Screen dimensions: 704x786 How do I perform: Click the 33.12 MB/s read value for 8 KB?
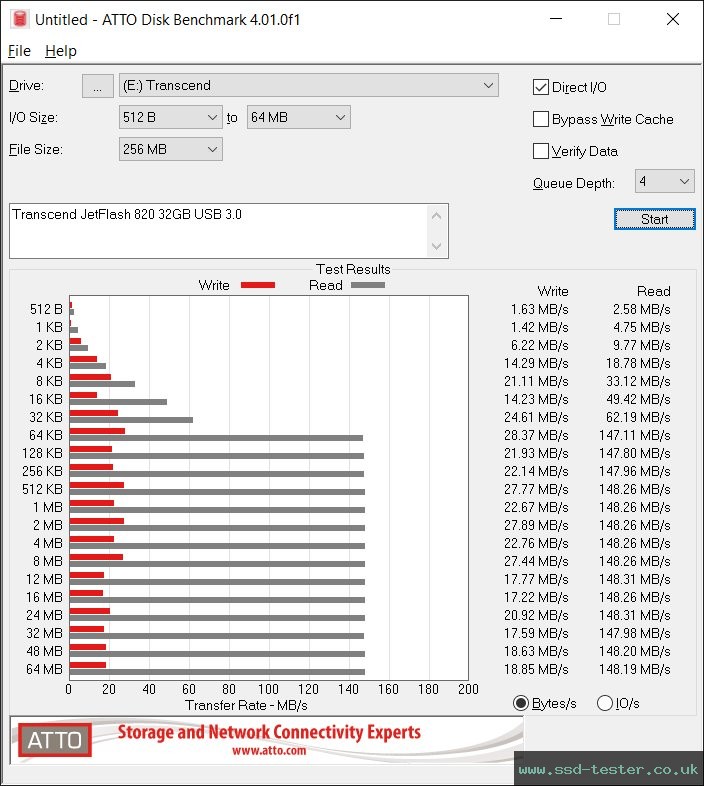638,381
